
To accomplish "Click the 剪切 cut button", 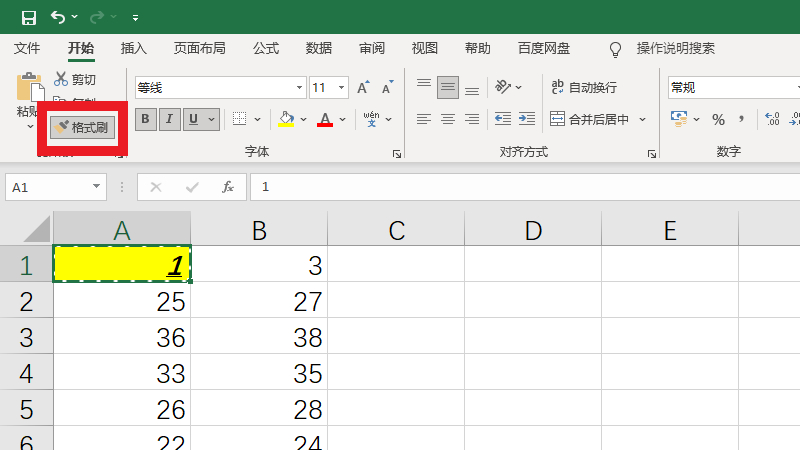I will tap(76, 79).
